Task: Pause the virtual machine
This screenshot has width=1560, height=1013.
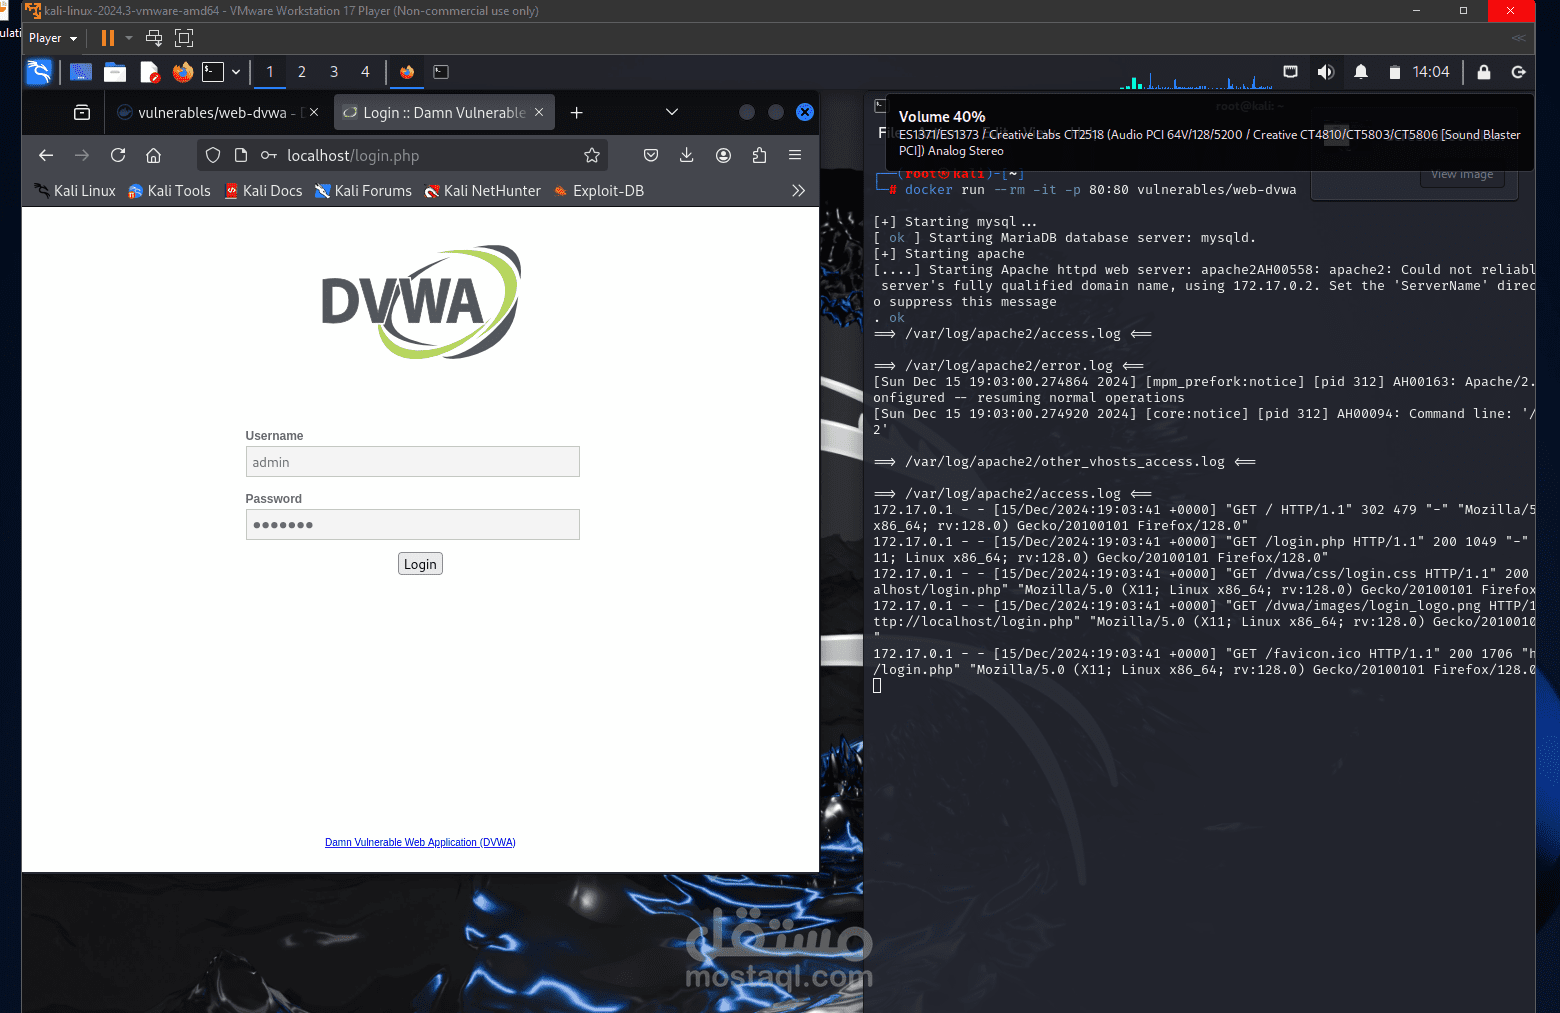Action: pyautogui.click(x=108, y=38)
